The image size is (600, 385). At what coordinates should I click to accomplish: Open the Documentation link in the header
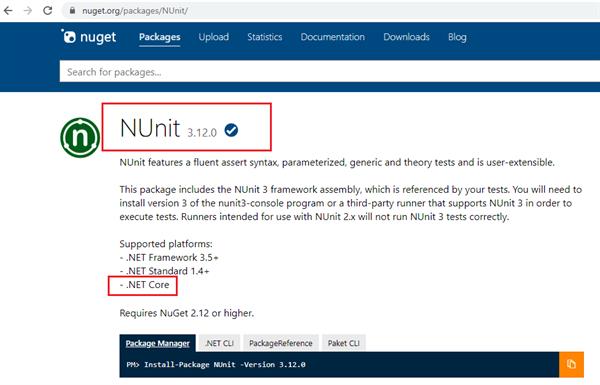[333, 37]
